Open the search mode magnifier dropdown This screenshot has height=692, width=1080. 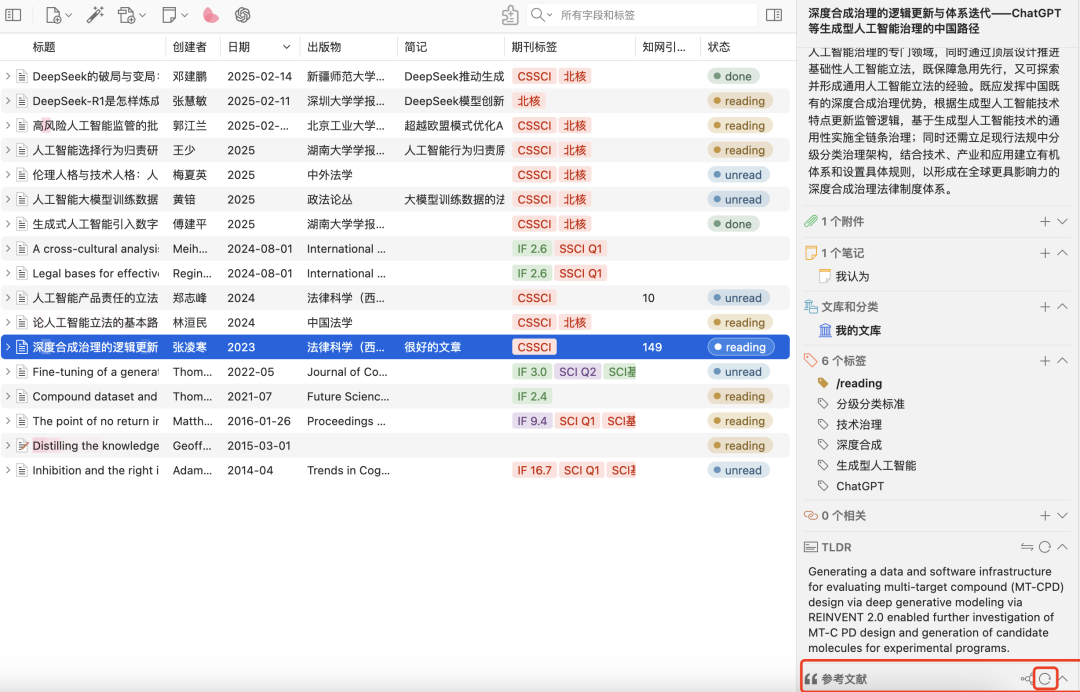pos(542,14)
